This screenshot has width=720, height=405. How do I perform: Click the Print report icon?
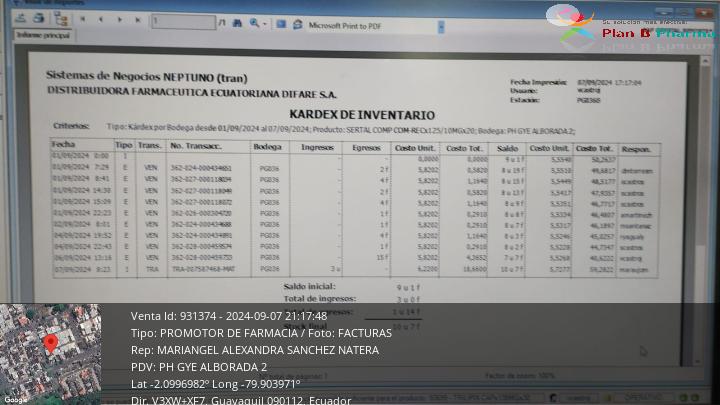(39, 18)
